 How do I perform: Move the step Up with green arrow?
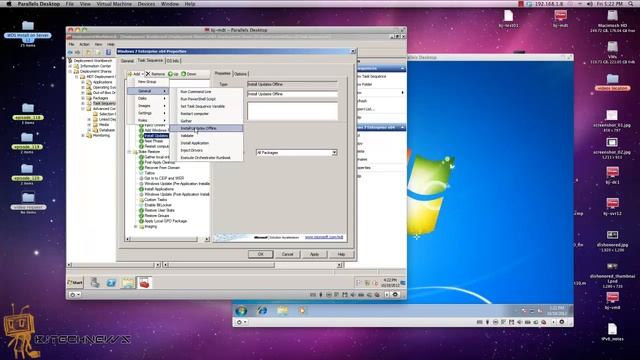[173, 74]
